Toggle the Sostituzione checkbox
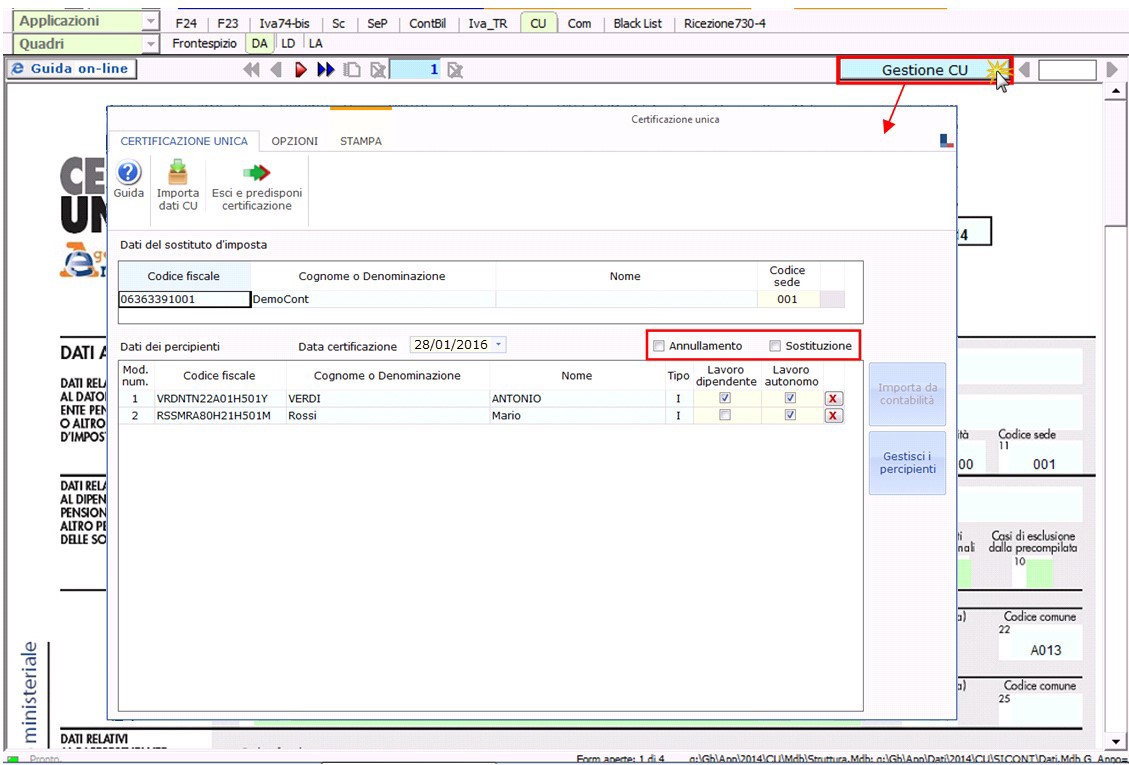This screenshot has height=765, width=1129. click(x=775, y=346)
